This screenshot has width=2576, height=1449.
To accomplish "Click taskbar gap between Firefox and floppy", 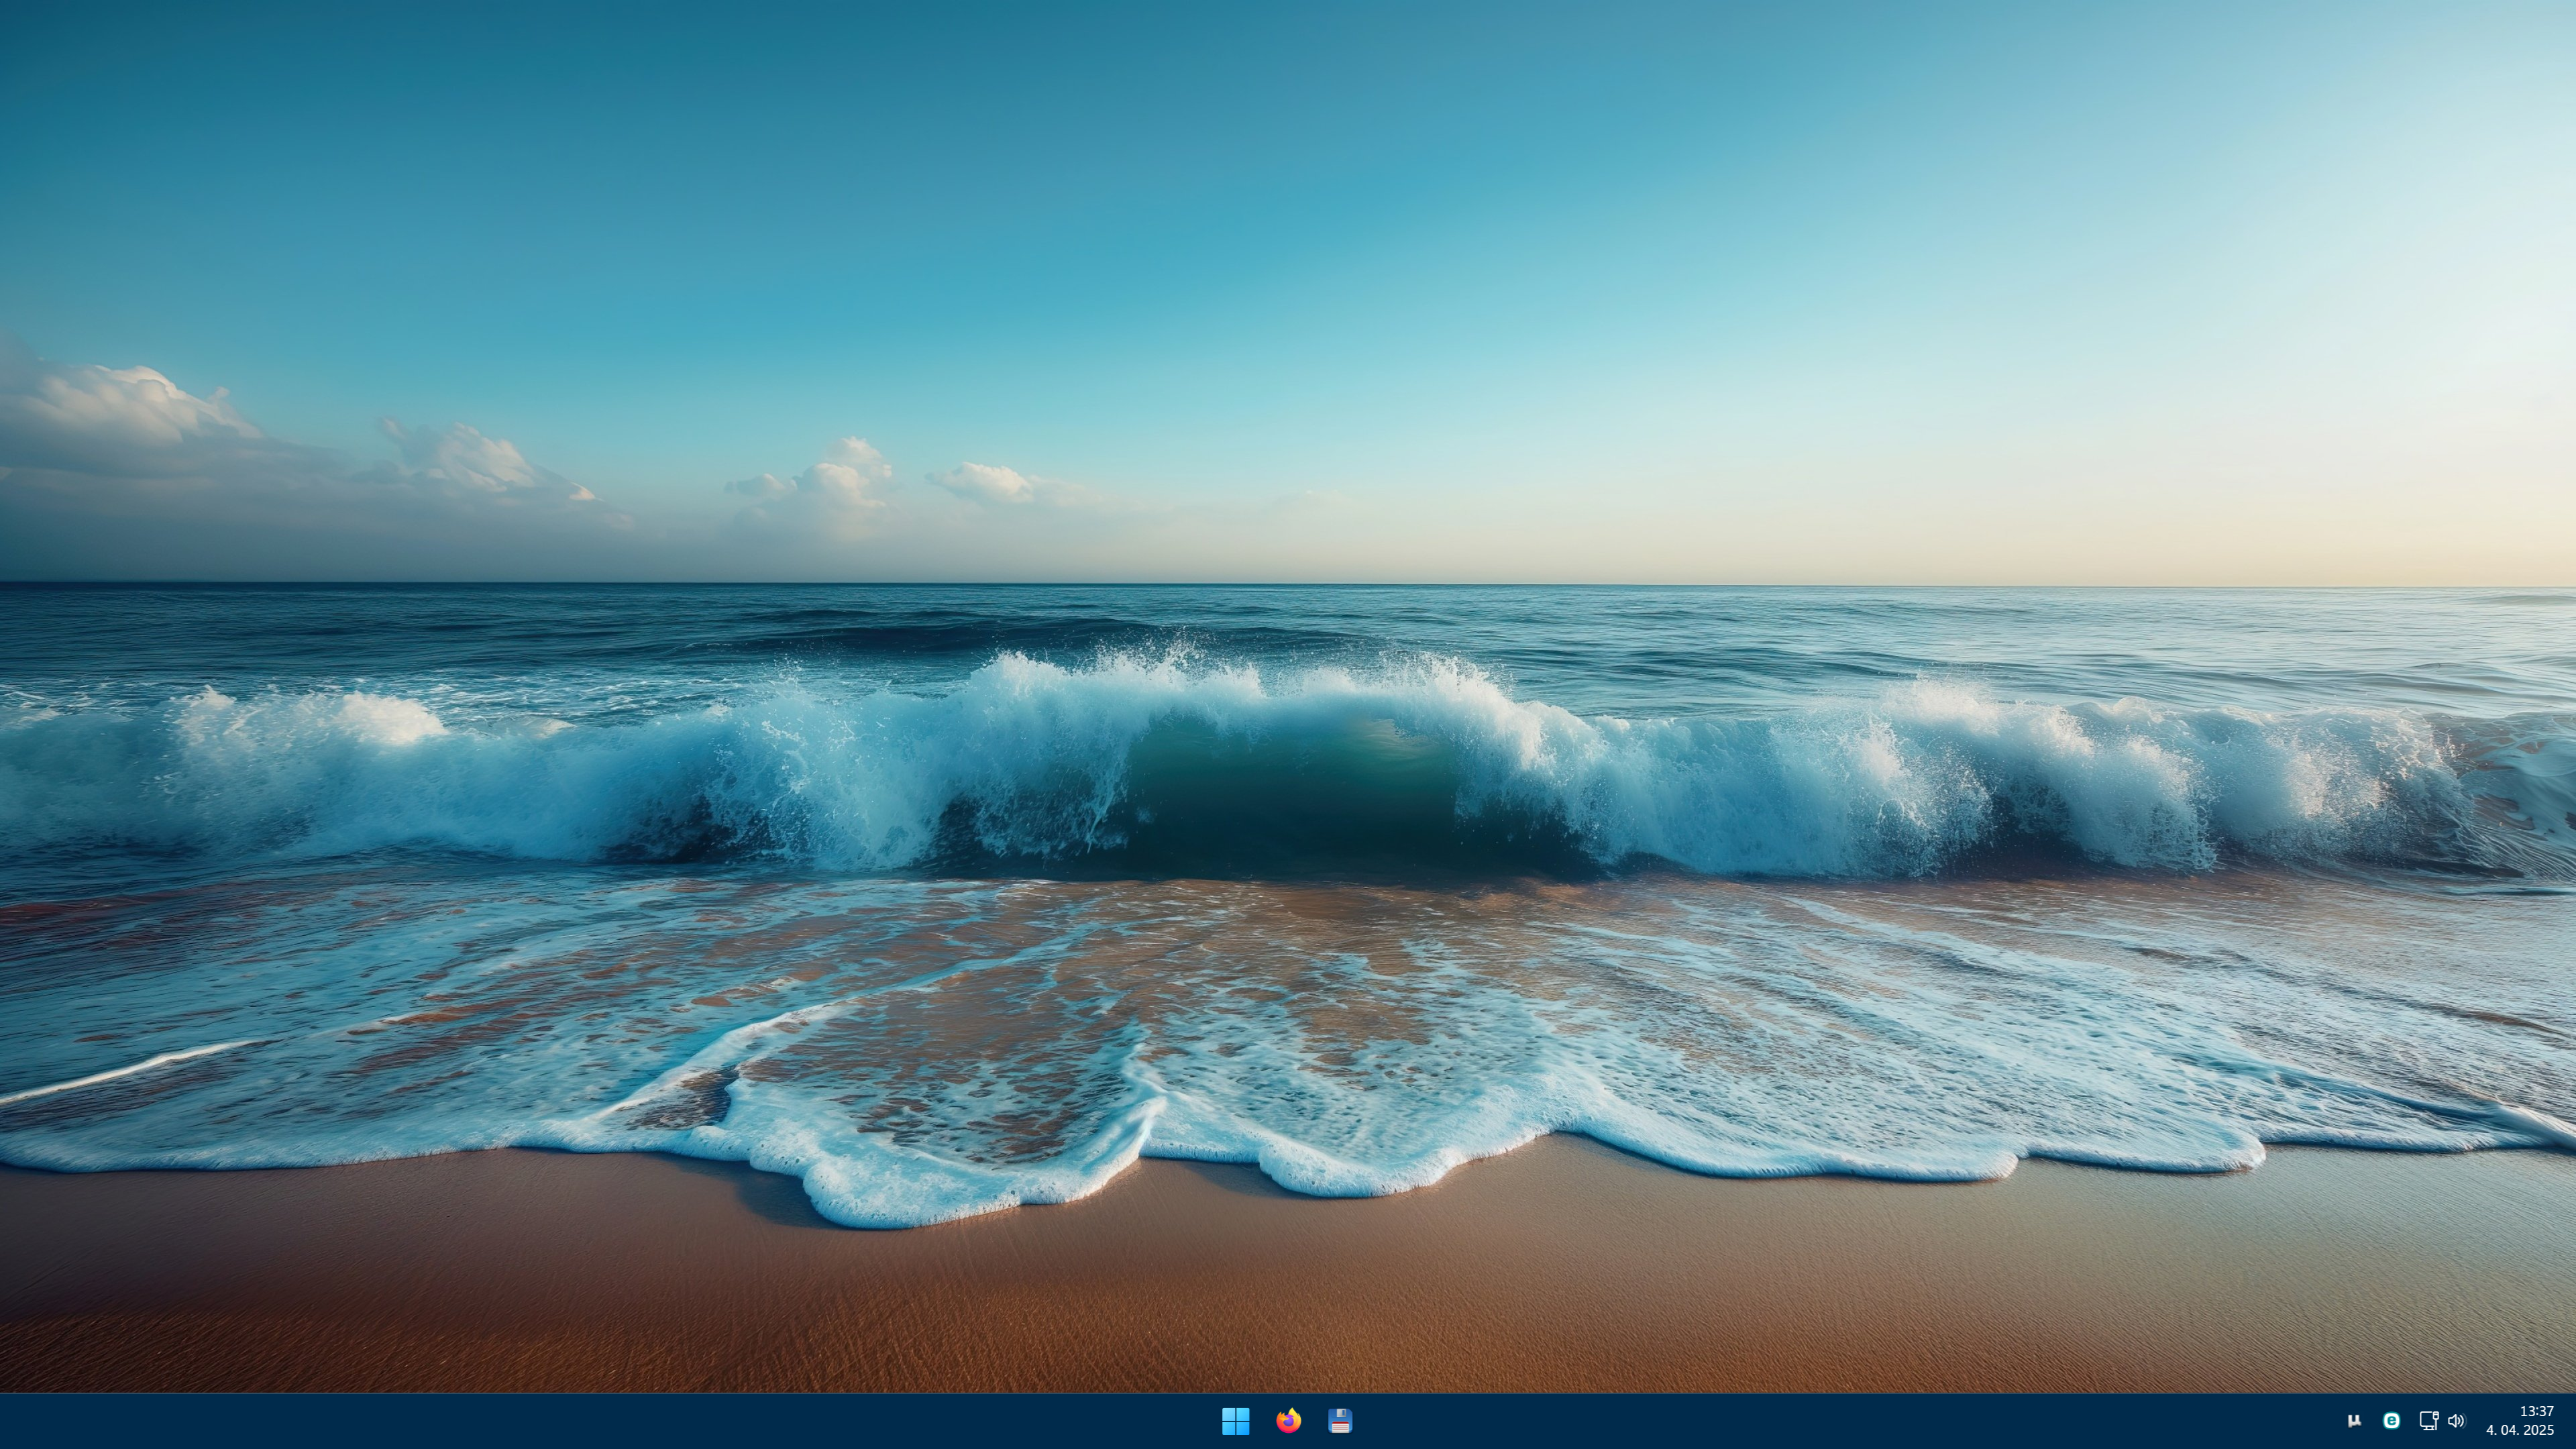I will (x=1314, y=1421).
